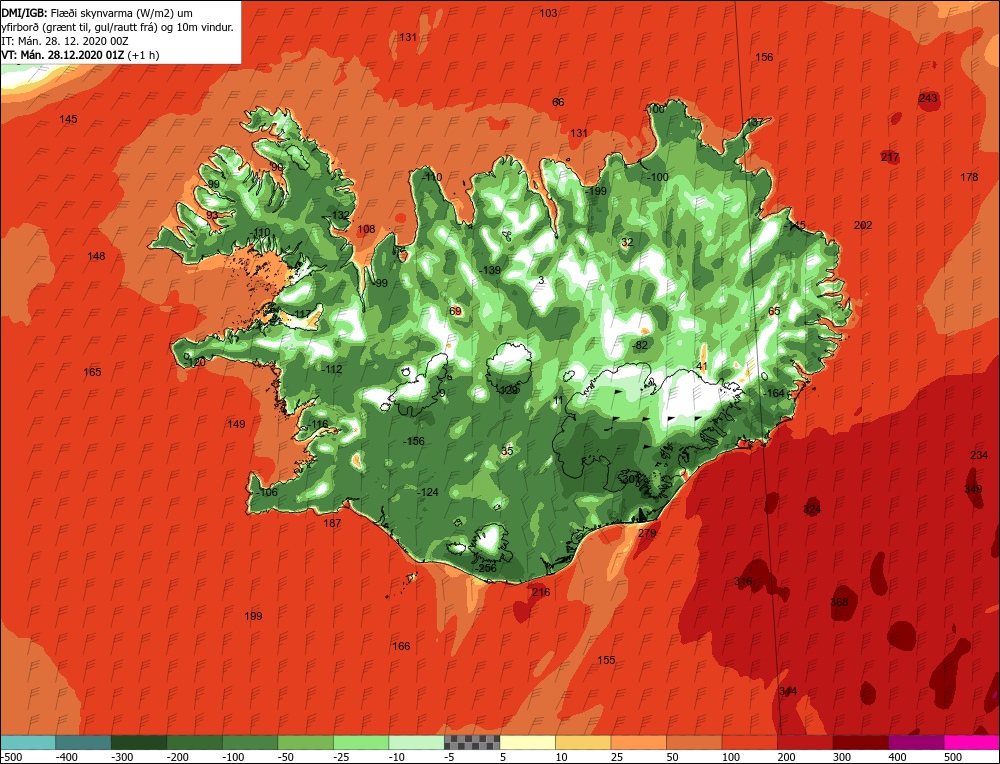The width and height of the screenshot is (1000, 764).
Task: Click the dark teal legend swatch between -400 and -300
Action: (x=83, y=742)
